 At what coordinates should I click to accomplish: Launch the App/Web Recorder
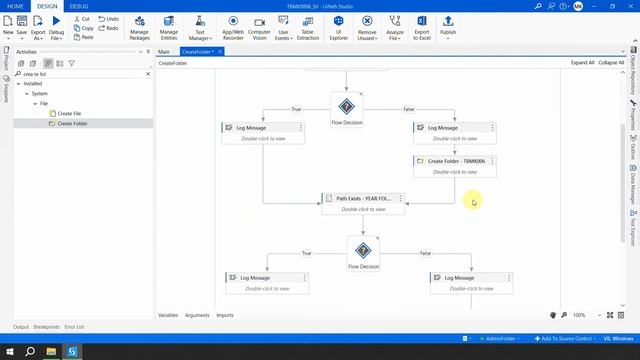(233, 28)
